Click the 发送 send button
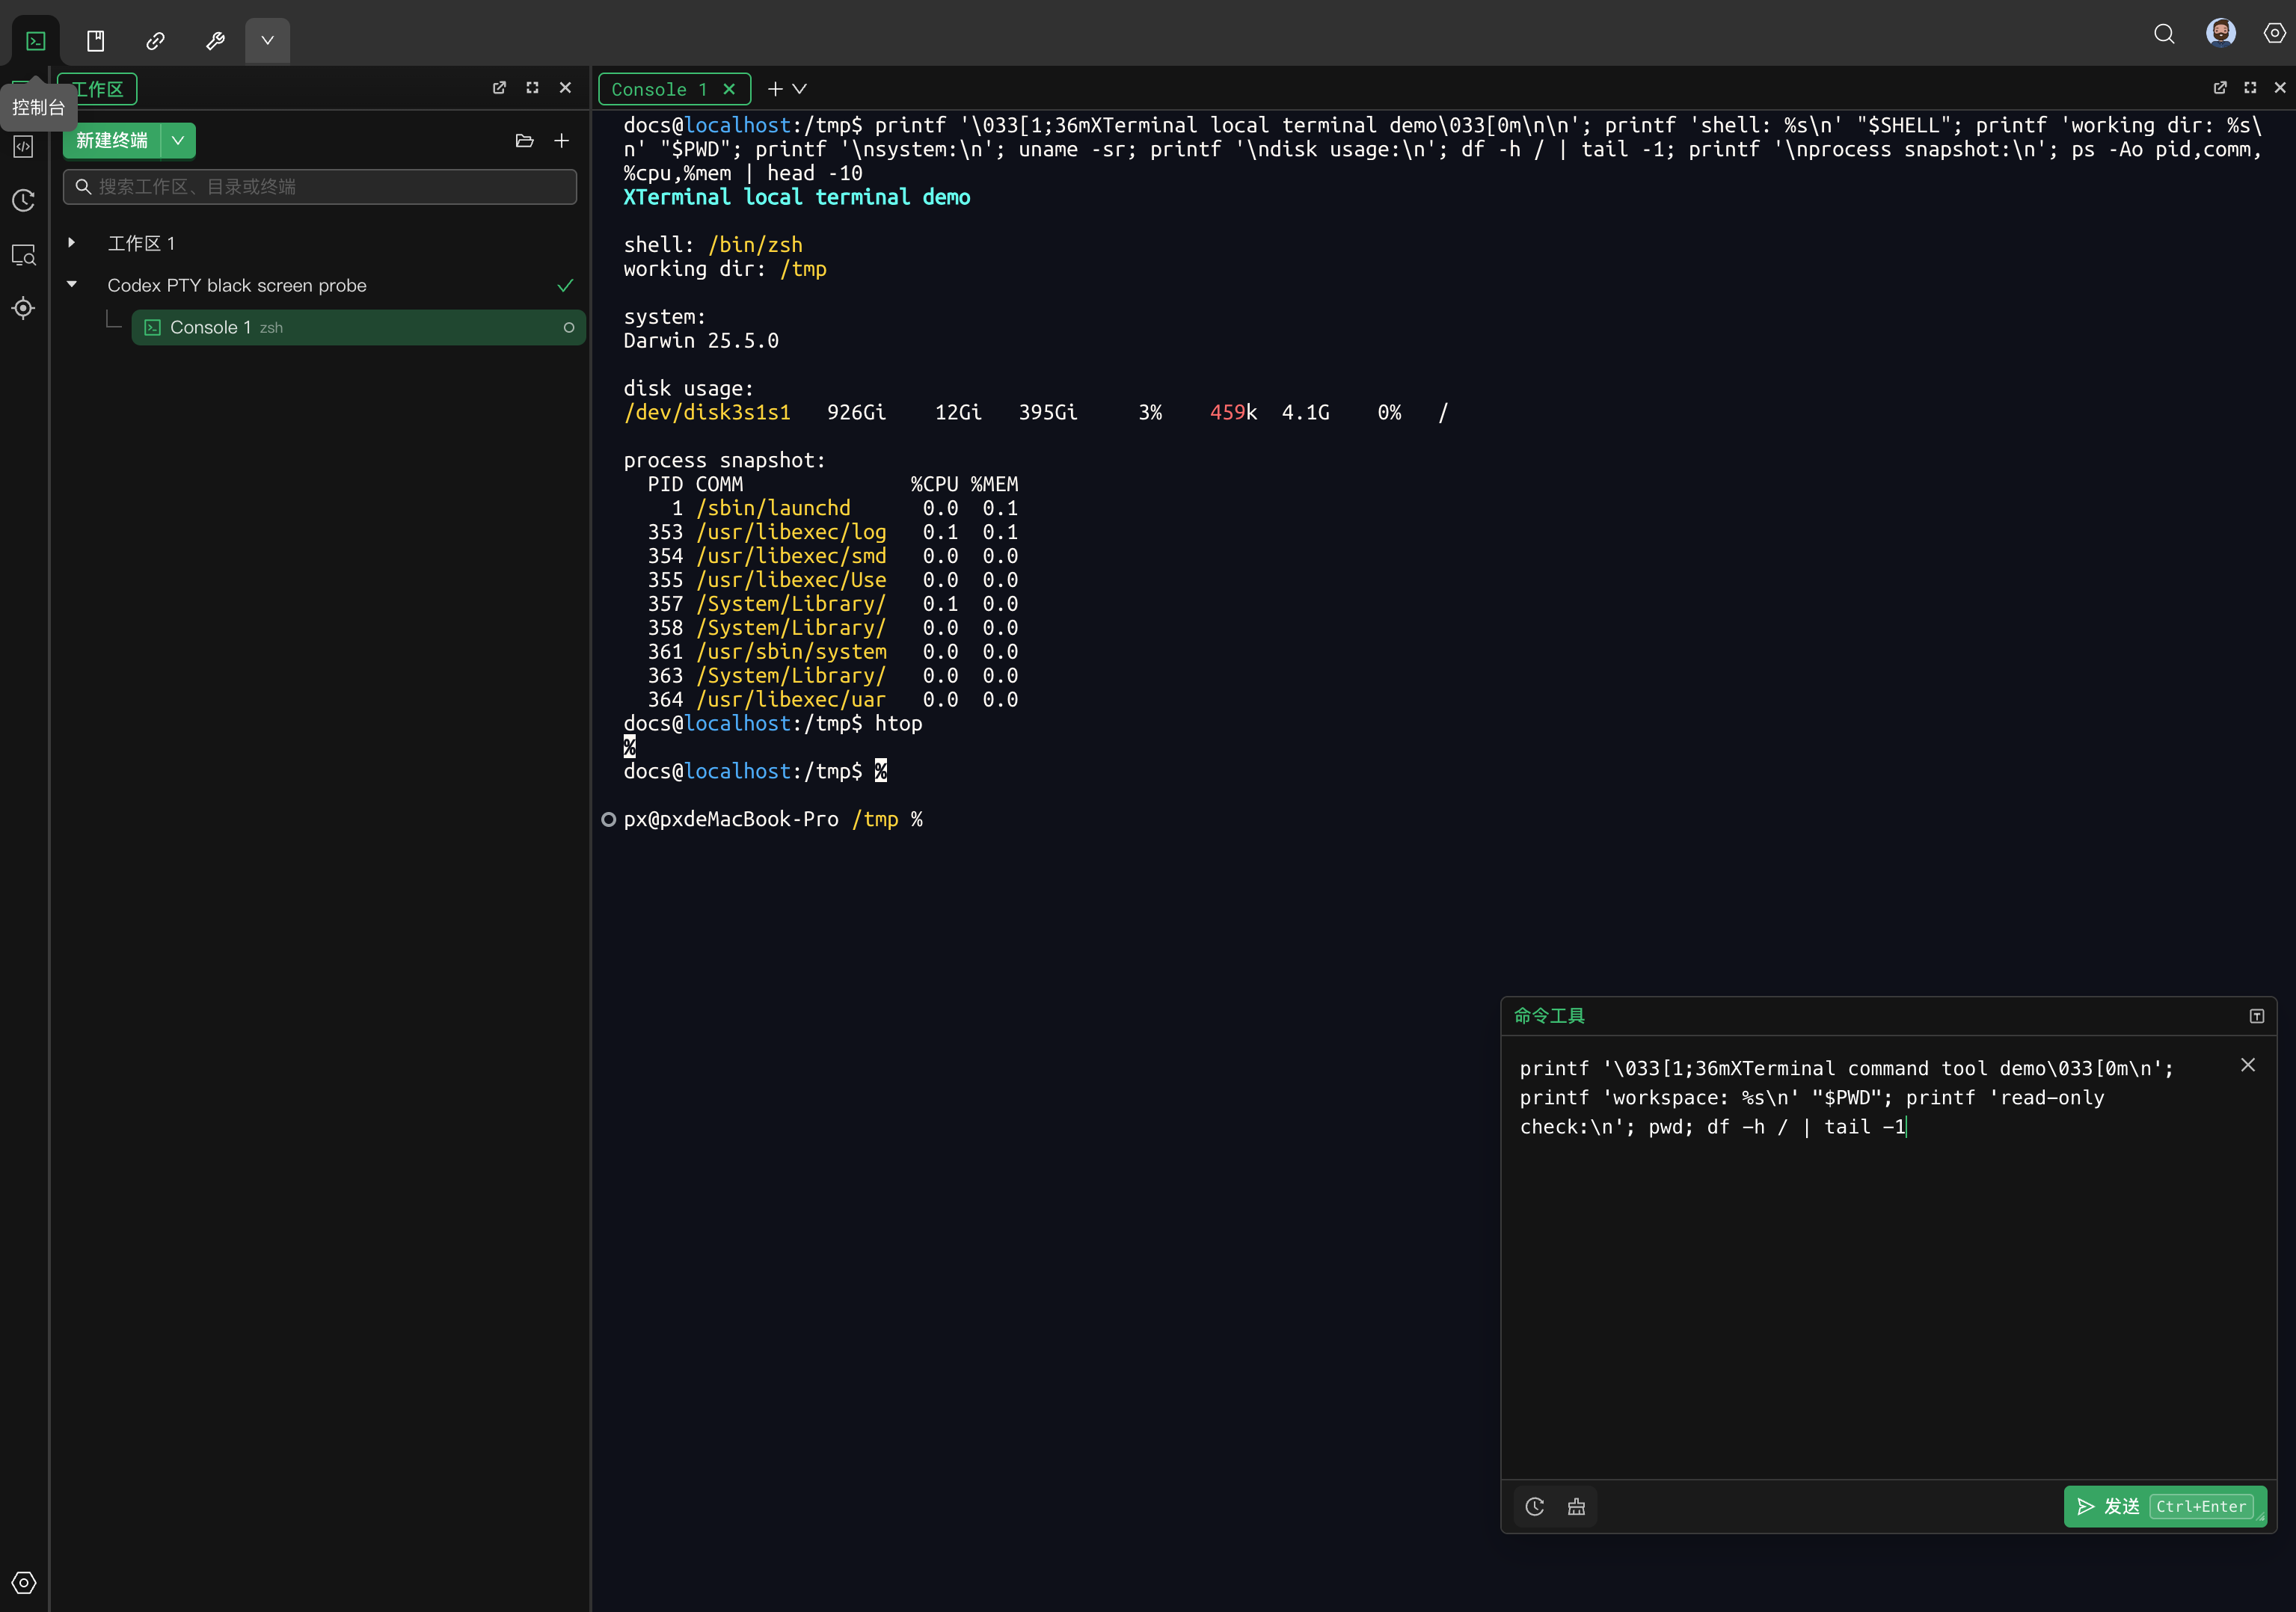The height and width of the screenshot is (1612, 2296). click(2165, 1507)
